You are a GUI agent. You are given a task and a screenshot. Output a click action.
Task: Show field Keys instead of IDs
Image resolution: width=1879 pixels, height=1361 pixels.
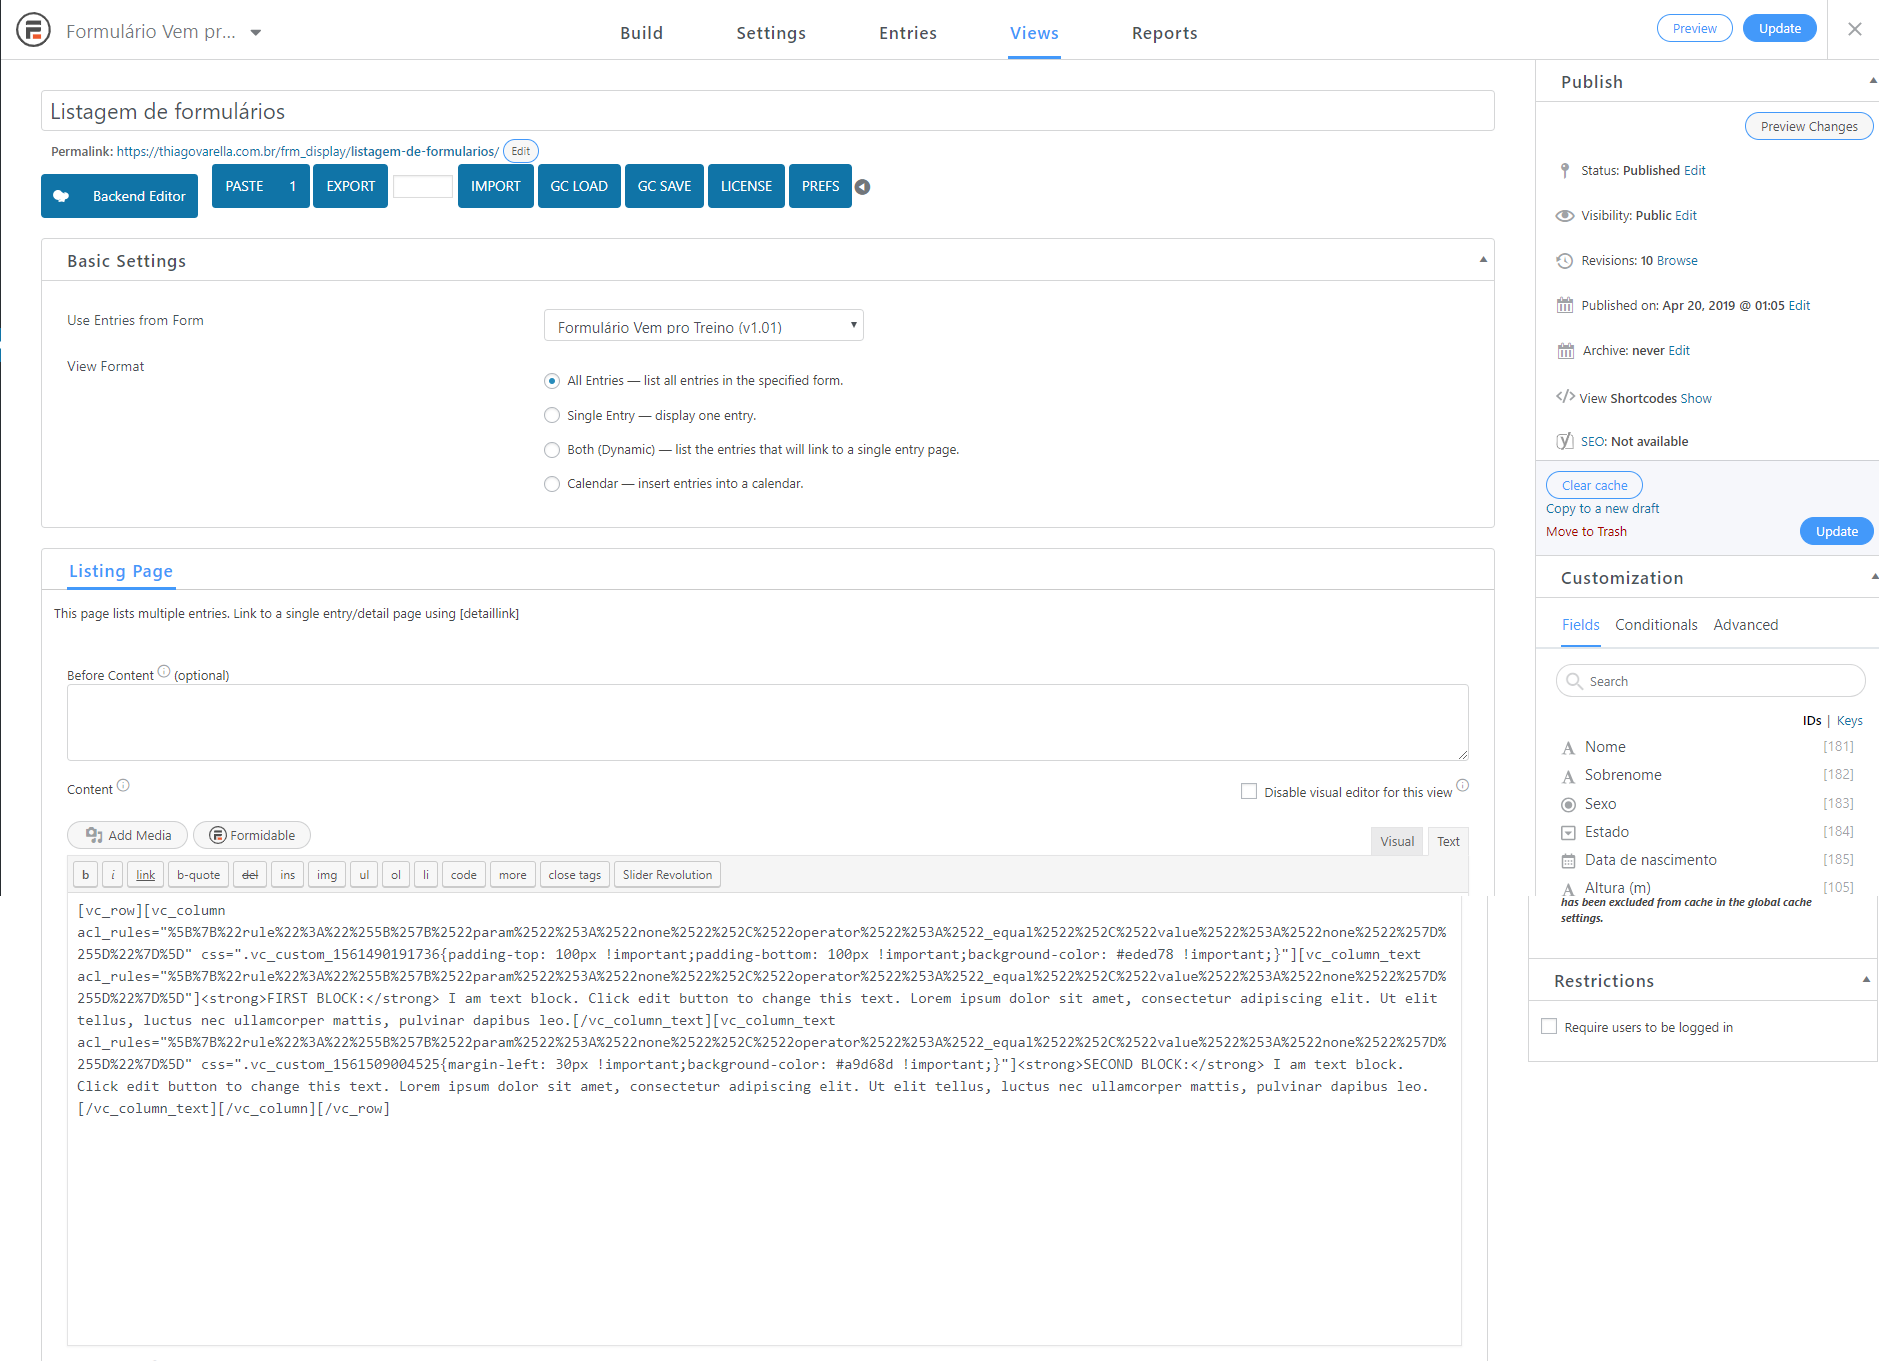1849,720
